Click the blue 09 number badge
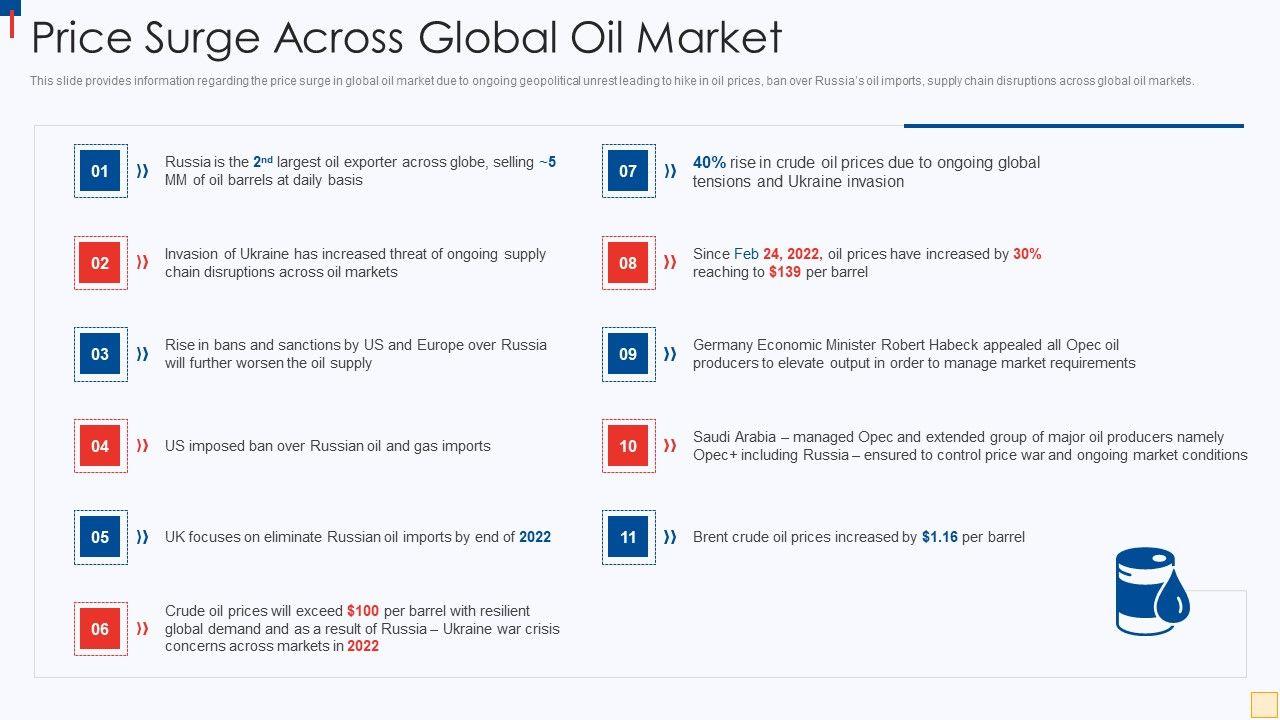 [x=628, y=354]
